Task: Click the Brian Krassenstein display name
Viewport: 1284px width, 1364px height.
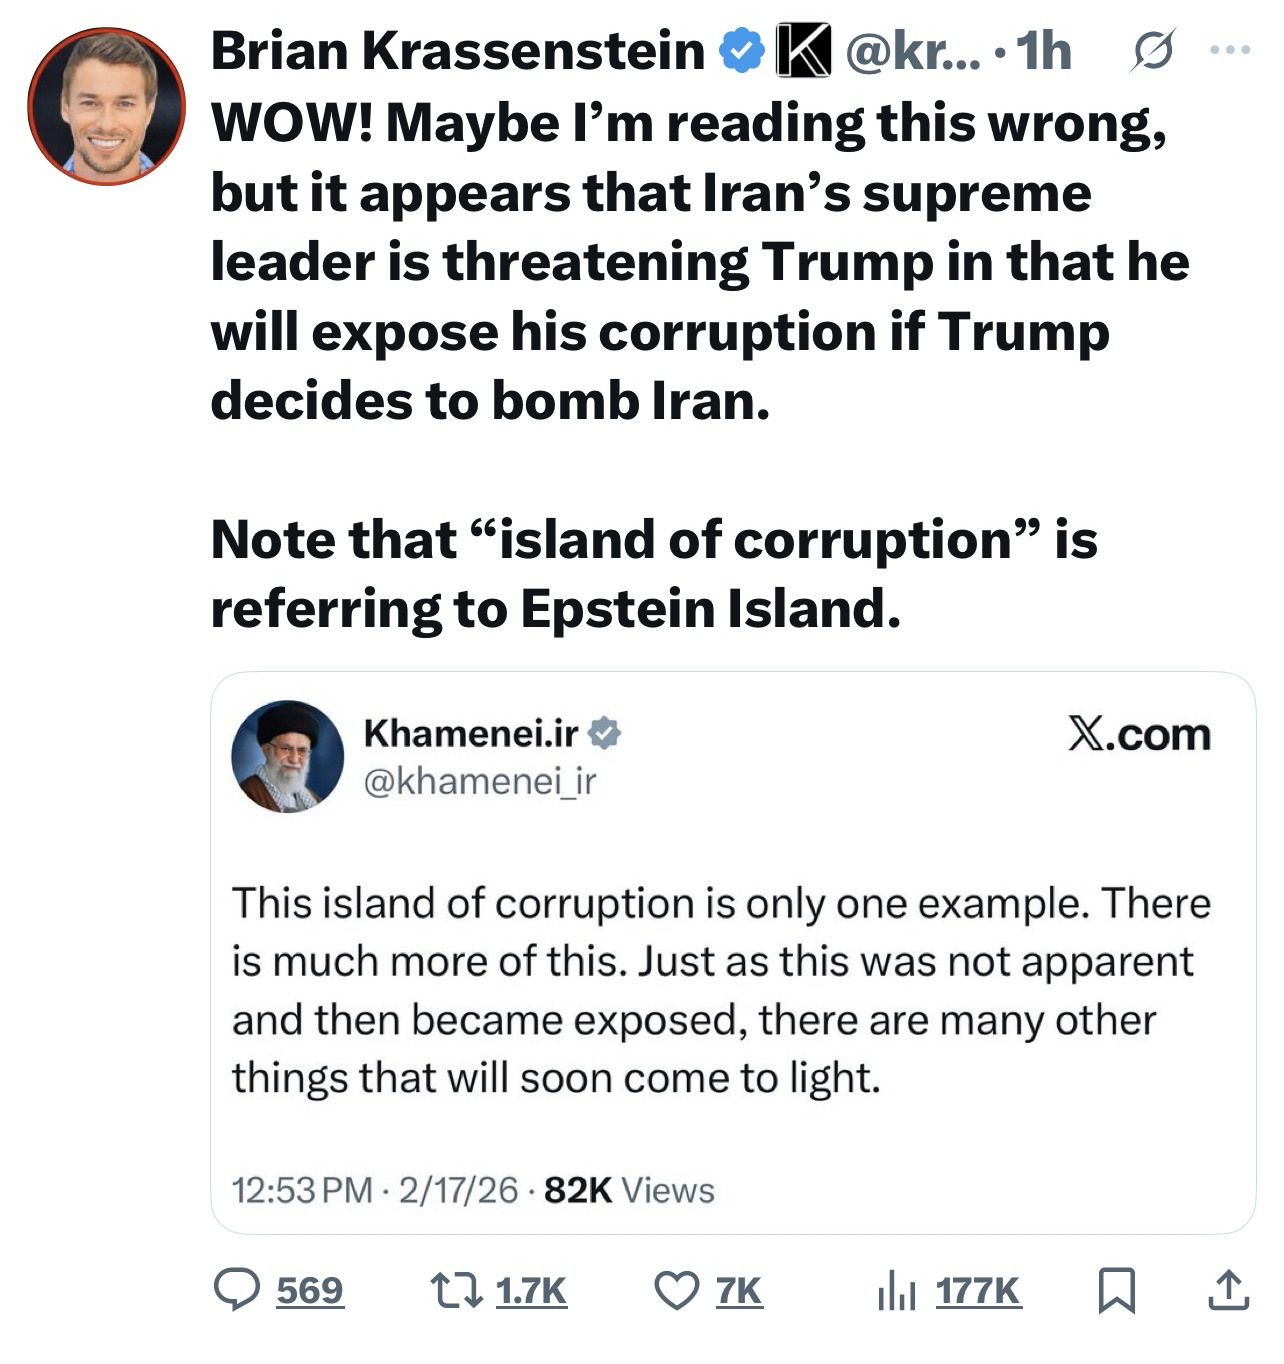Action: (x=457, y=51)
